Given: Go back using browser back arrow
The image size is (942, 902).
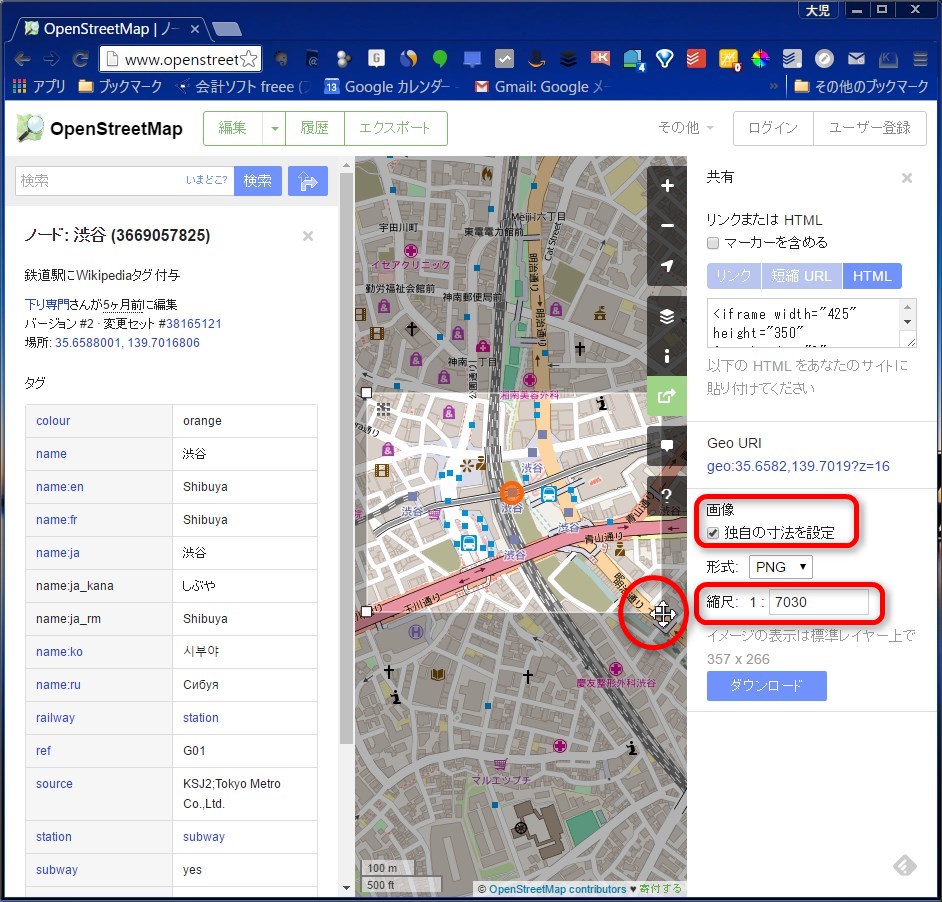Looking at the screenshot, I should pyautogui.click(x=22, y=59).
